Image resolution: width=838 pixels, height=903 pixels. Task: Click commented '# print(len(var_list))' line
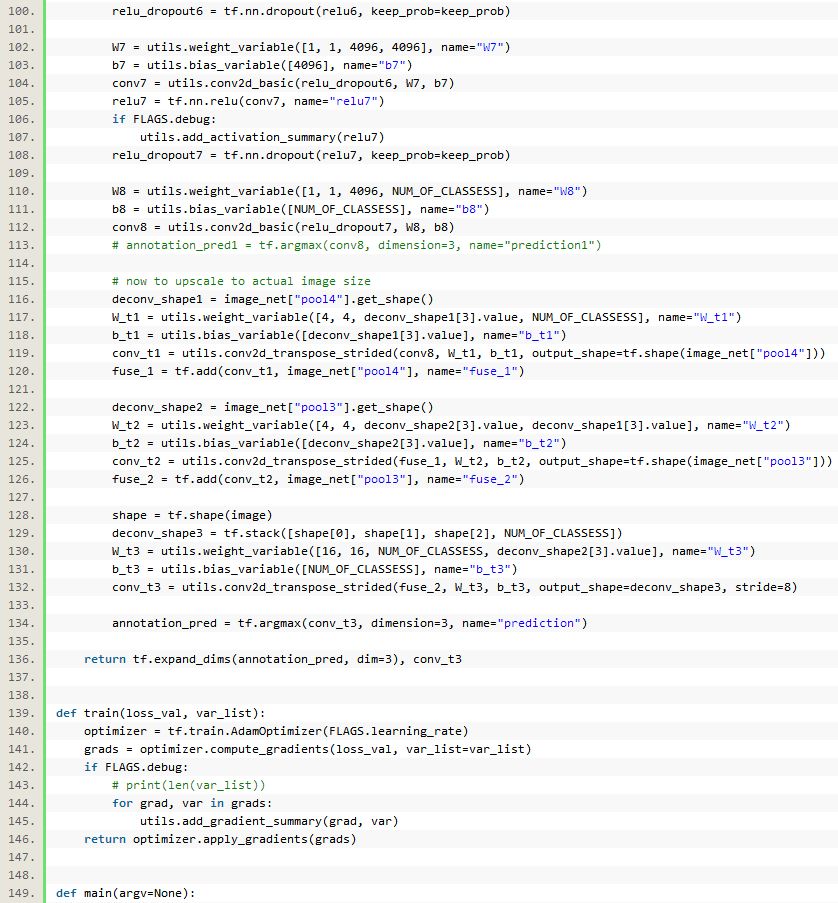coord(188,785)
